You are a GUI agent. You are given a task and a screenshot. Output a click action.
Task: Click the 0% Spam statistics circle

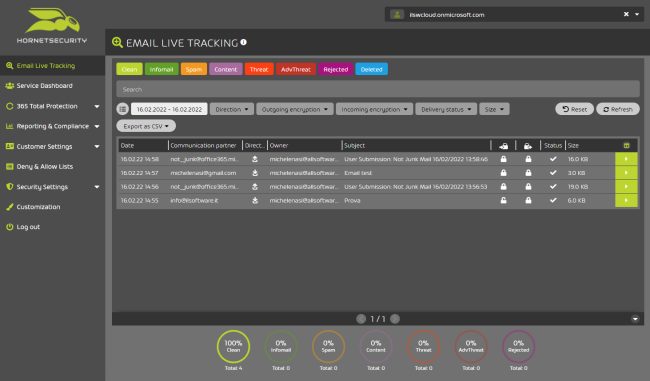click(328, 347)
